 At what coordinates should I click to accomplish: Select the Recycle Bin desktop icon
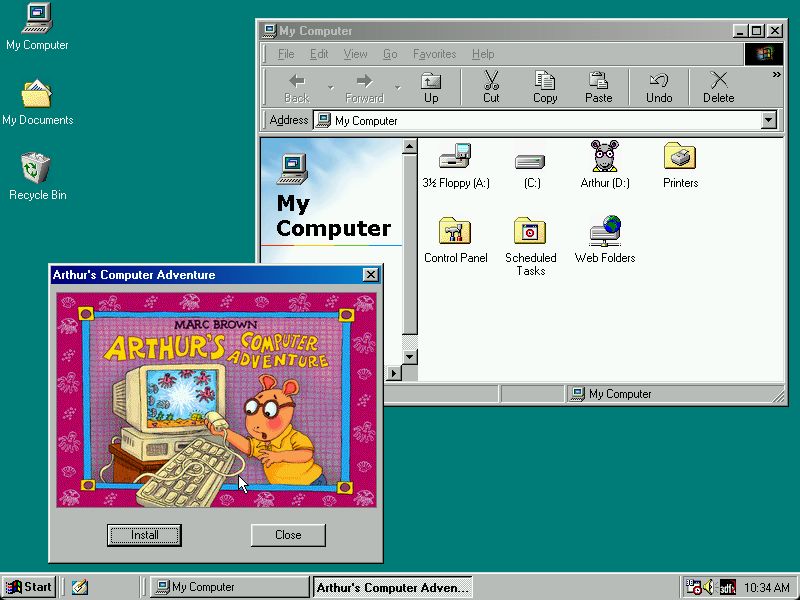coord(37,177)
